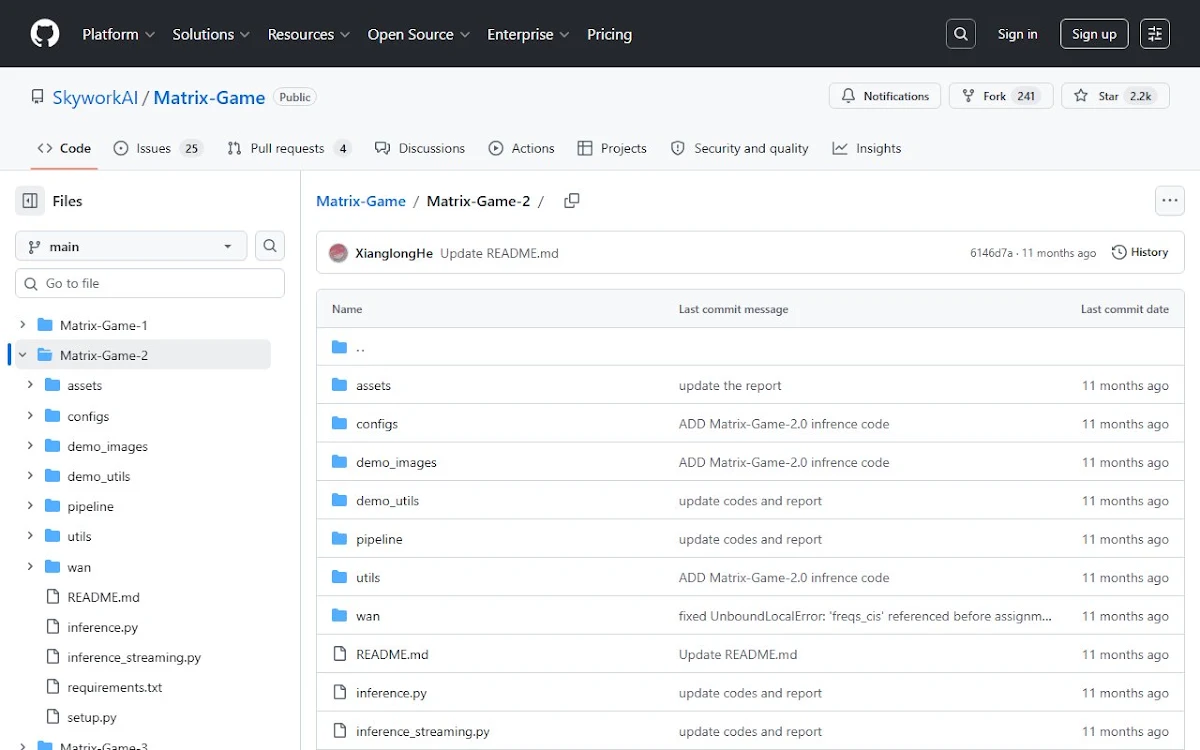Click inference.py file icon in sidebar tree

pyautogui.click(x=53, y=627)
